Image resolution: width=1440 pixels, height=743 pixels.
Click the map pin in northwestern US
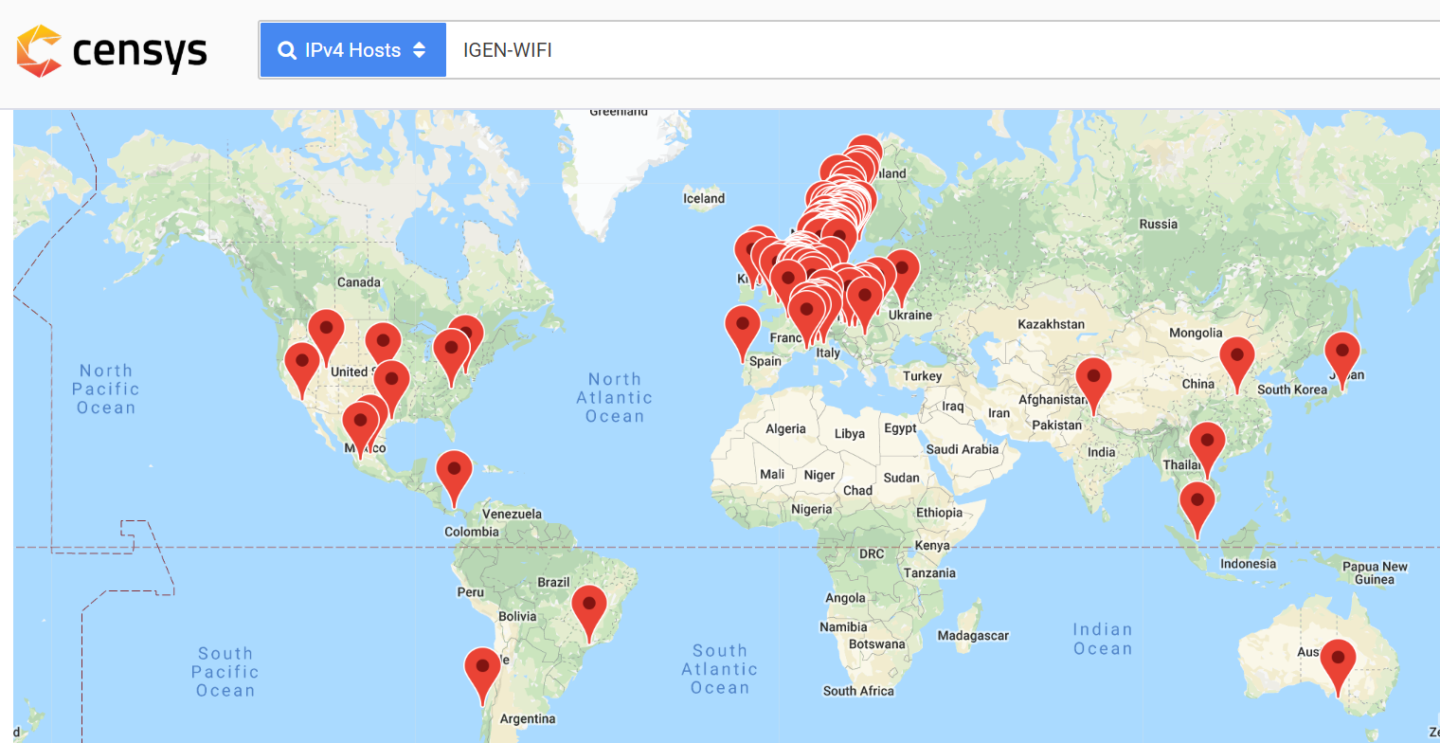326,338
